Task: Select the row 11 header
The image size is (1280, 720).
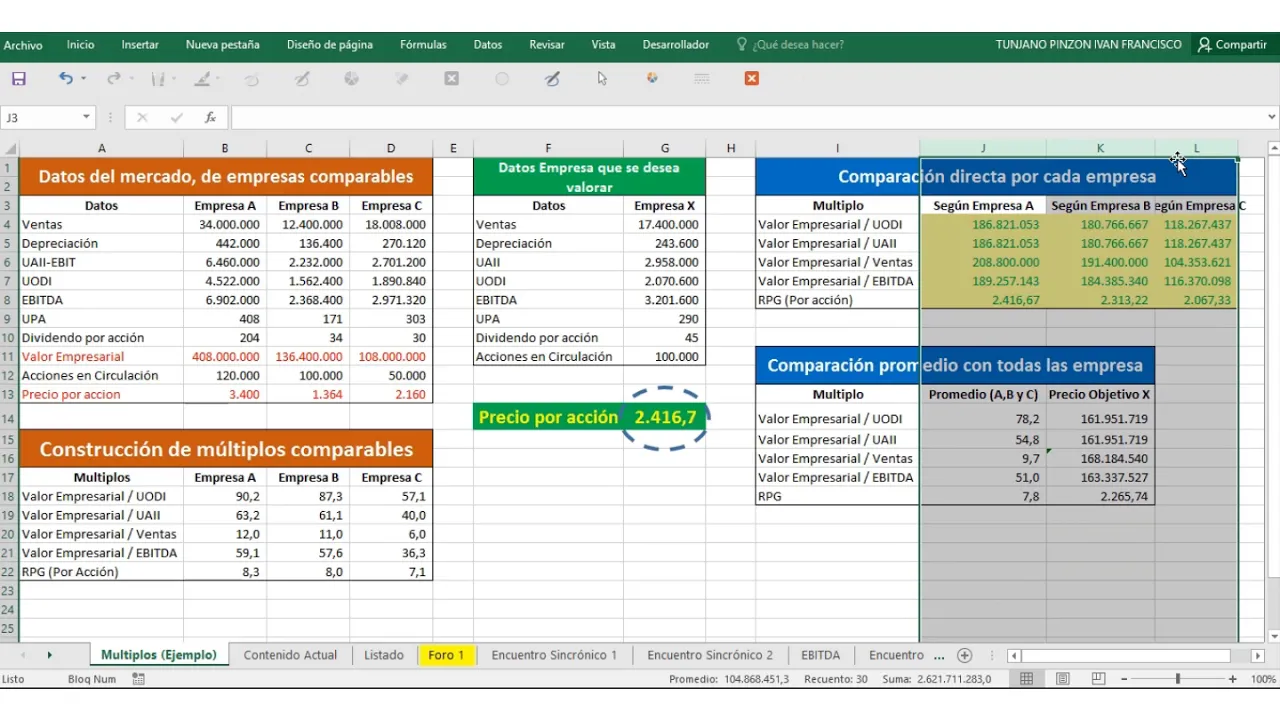Action: coord(9,356)
